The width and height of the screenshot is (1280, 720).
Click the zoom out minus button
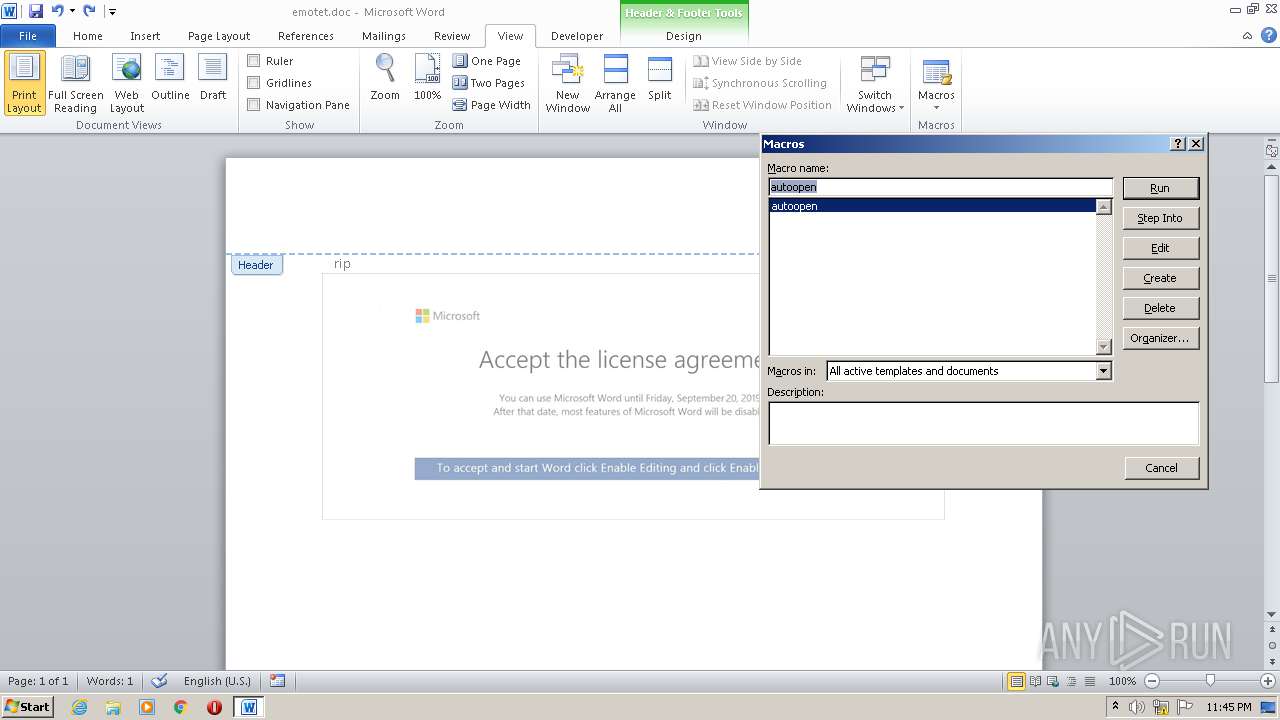[1152, 681]
